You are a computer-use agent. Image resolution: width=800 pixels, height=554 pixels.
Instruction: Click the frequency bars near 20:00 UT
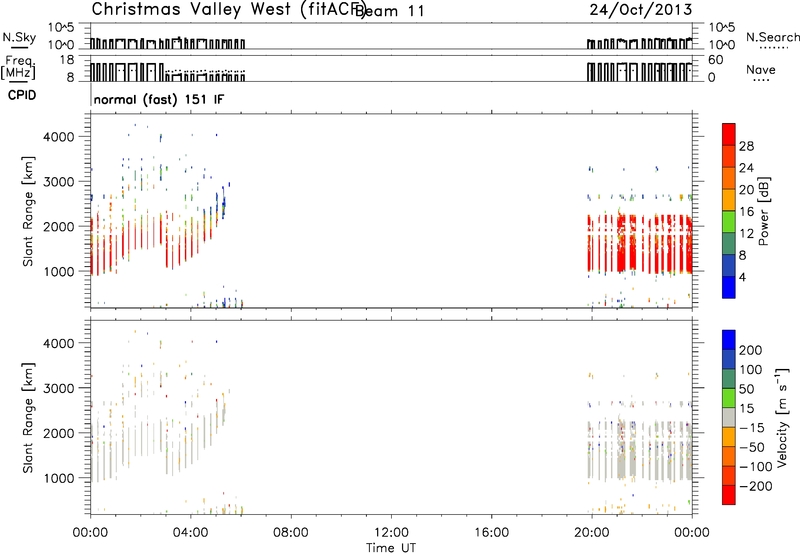click(x=640, y=72)
